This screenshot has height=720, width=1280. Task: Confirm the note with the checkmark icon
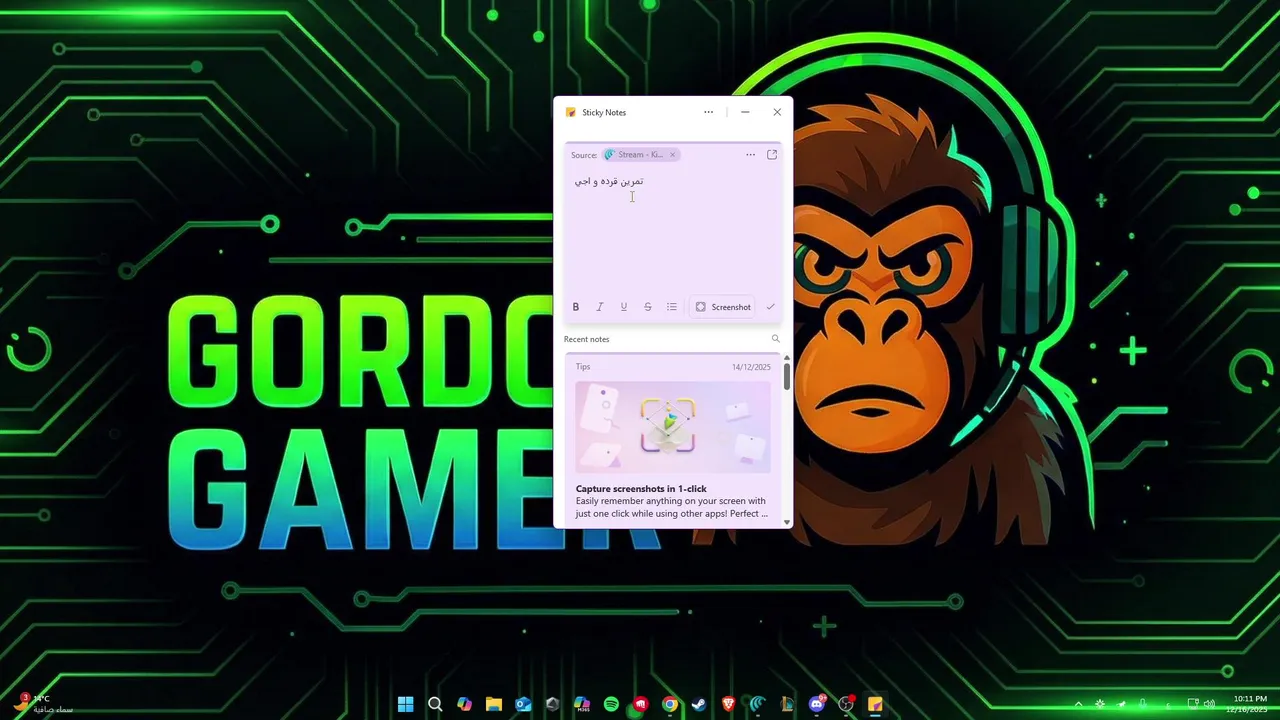tap(771, 307)
